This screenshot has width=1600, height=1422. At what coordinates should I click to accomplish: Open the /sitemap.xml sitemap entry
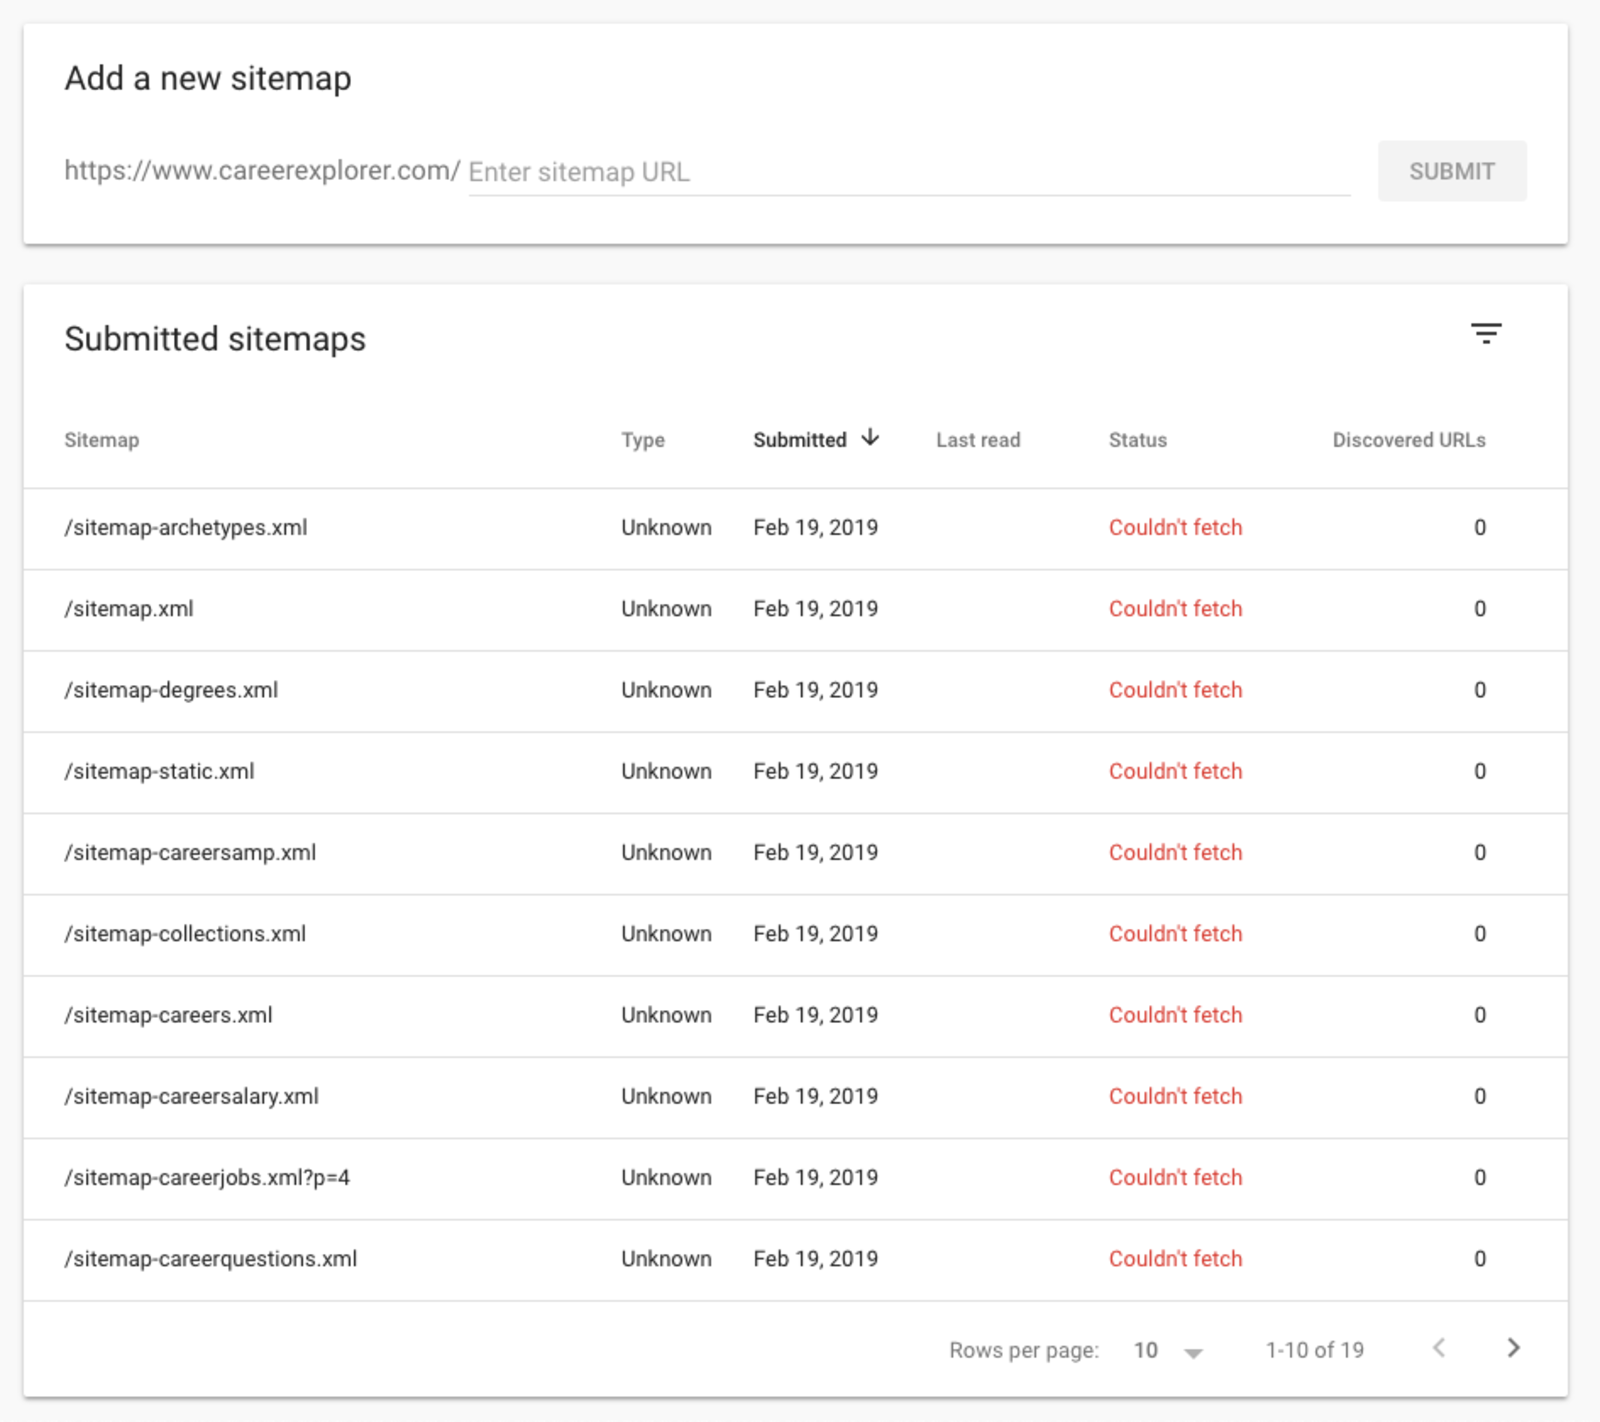point(129,609)
